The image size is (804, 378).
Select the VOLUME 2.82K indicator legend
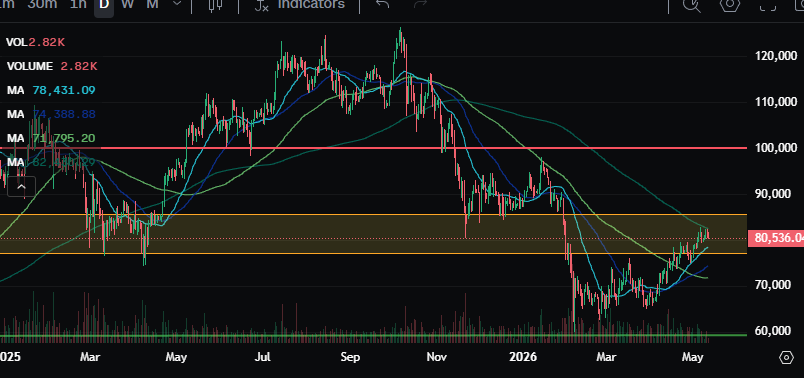[x=52, y=66]
